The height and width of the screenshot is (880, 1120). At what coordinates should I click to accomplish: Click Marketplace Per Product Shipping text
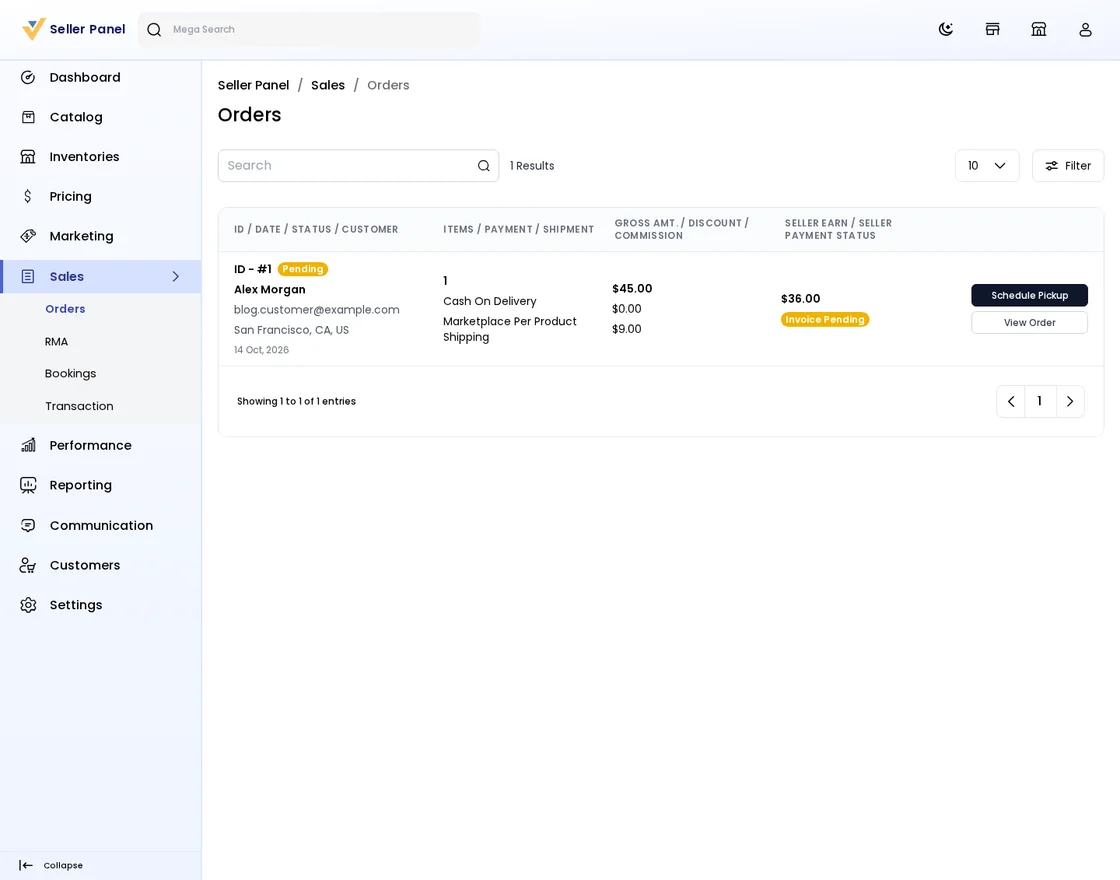click(x=509, y=329)
